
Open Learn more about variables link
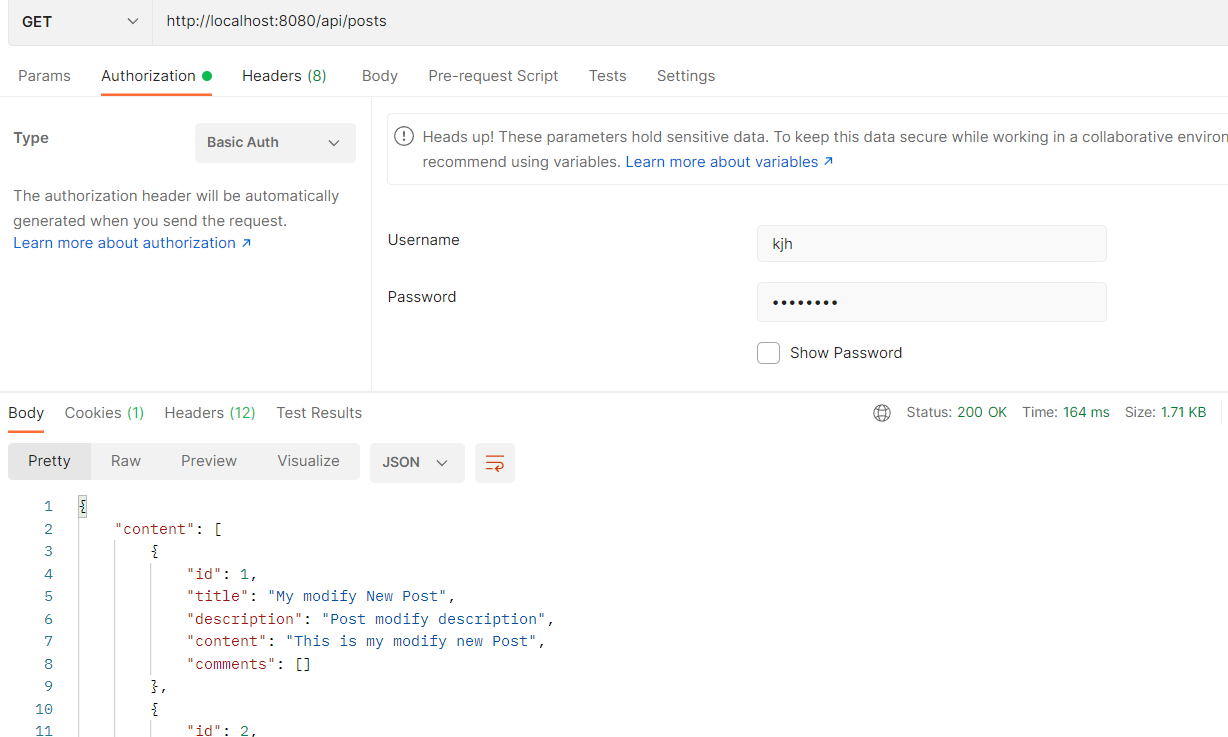pyautogui.click(x=729, y=162)
